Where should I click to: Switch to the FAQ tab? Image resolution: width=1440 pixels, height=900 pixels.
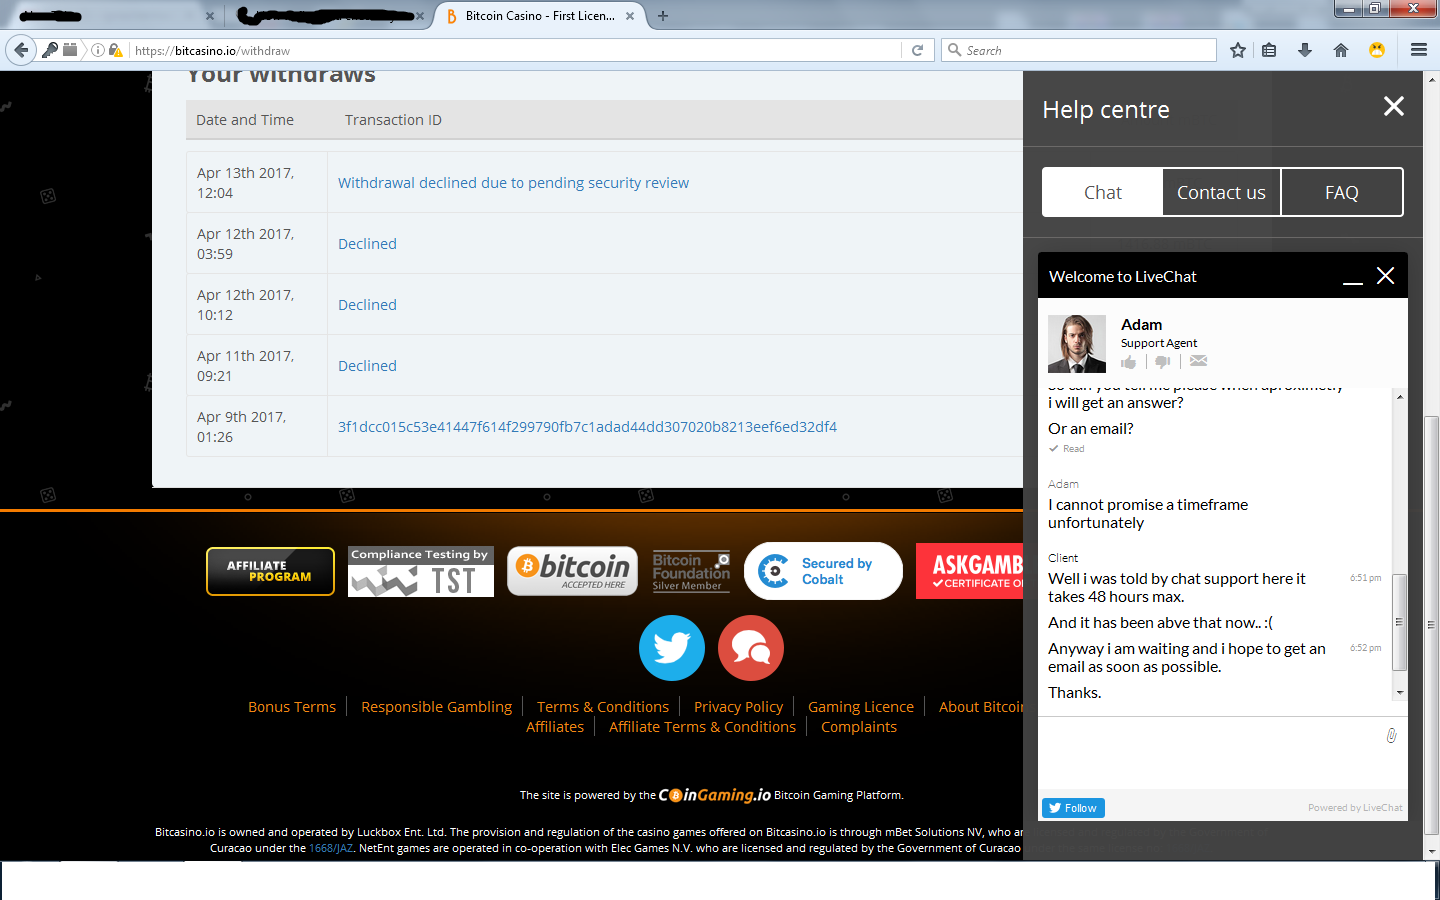pos(1342,192)
